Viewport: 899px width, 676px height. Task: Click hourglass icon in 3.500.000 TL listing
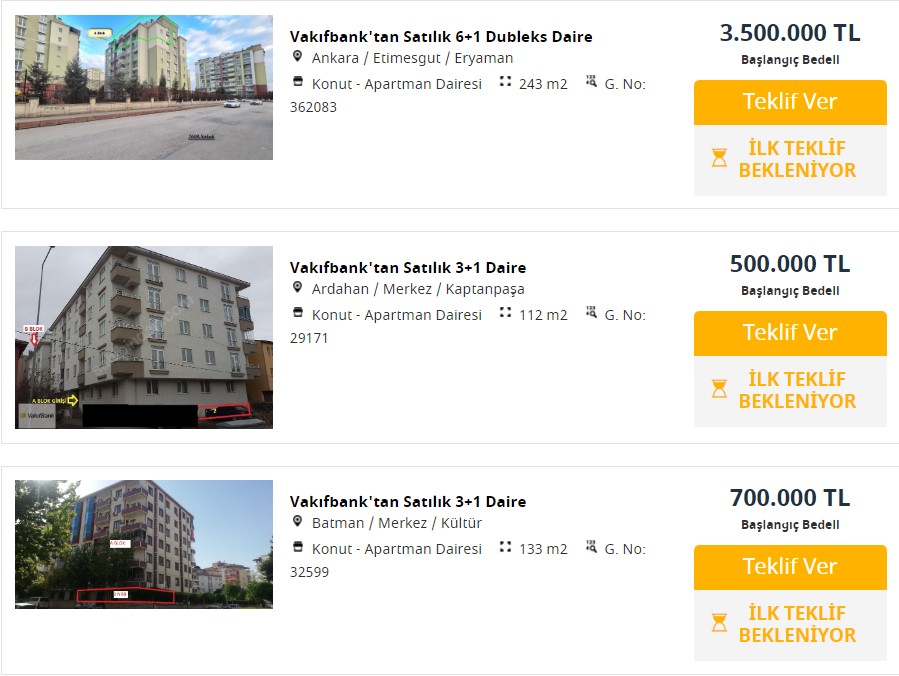[719, 158]
